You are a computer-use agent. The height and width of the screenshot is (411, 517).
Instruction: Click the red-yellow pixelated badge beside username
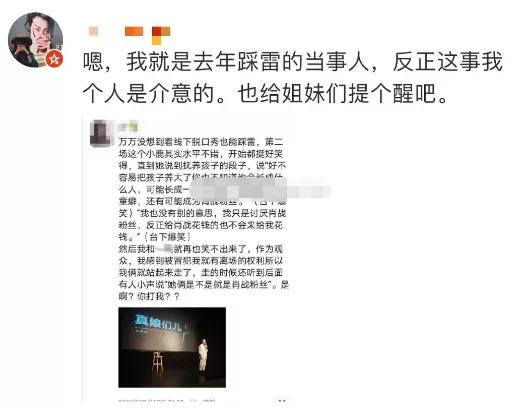click(x=161, y=35)
